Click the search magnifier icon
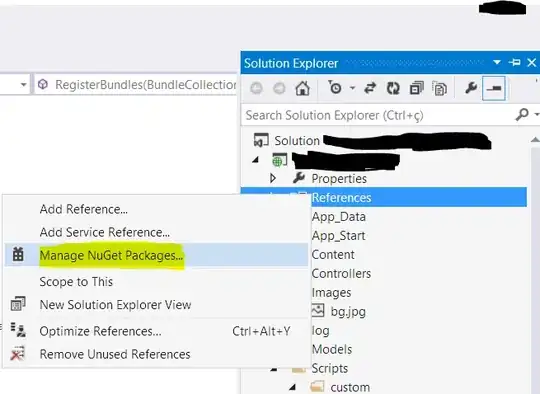 click(x=522, y=114)
